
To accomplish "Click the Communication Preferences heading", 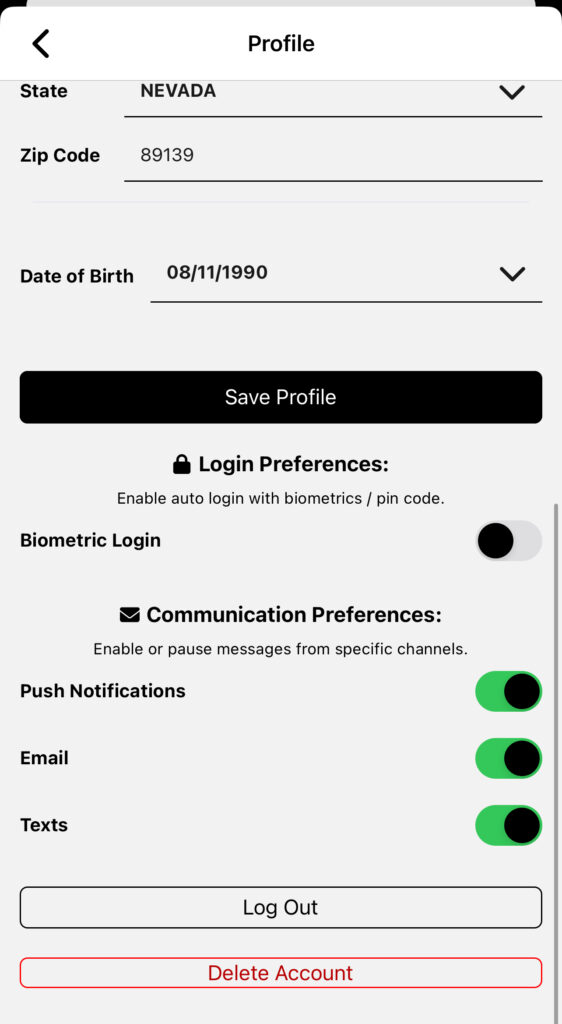I will coord(294,615).
